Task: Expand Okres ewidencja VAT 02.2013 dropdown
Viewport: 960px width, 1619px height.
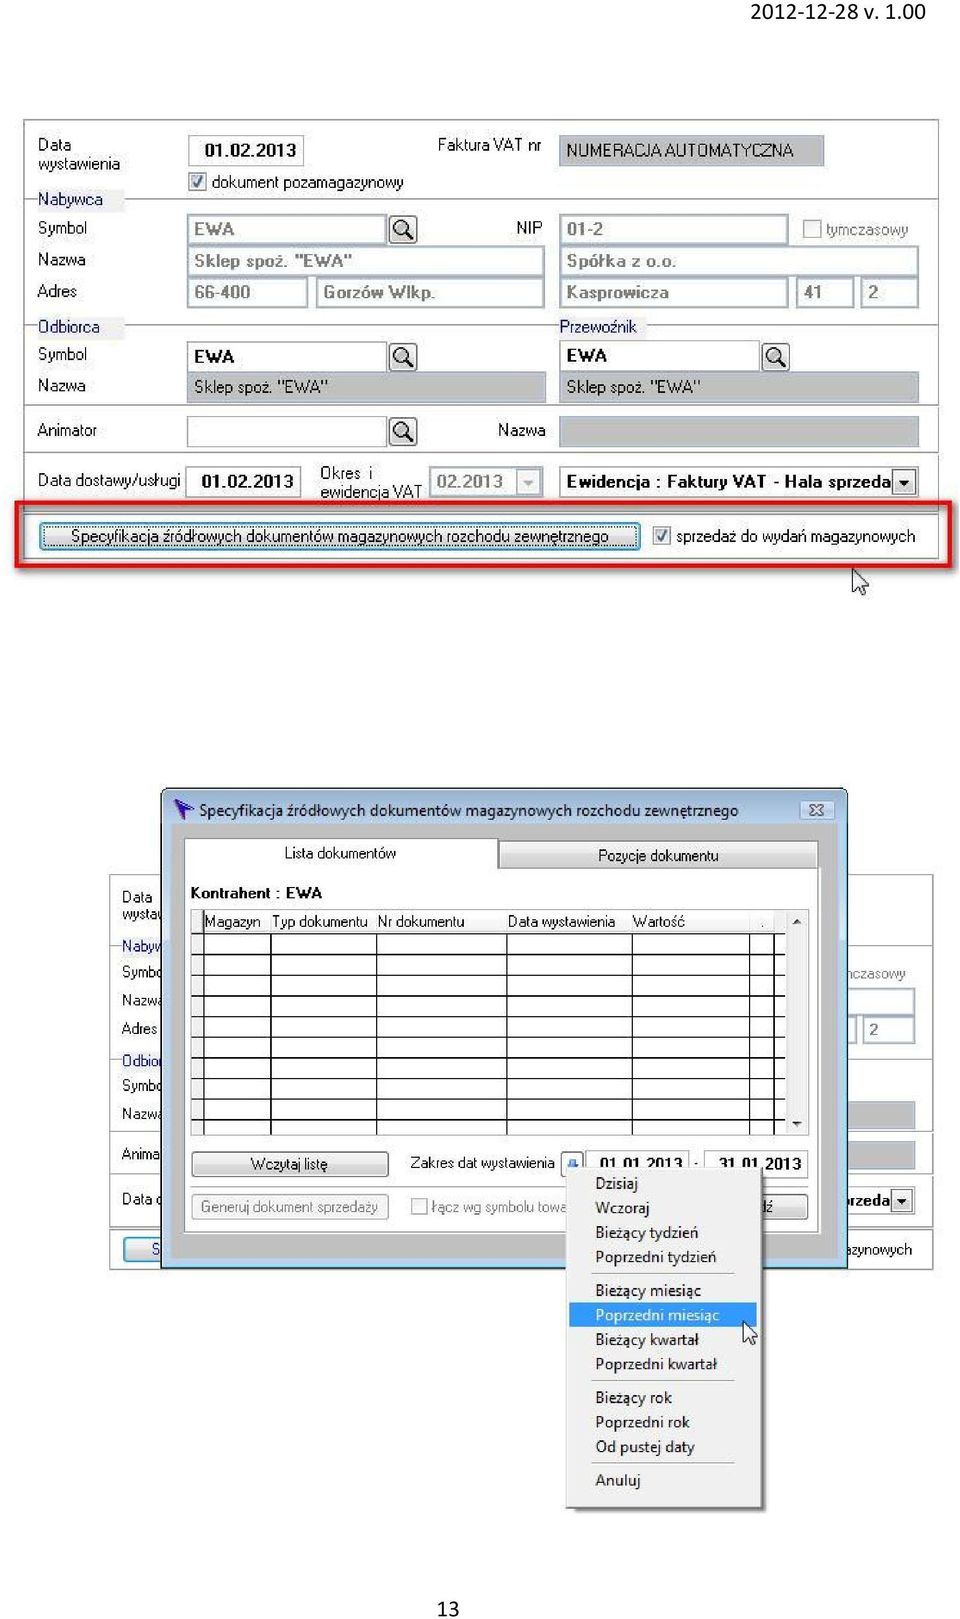Action: click(529, 482)
